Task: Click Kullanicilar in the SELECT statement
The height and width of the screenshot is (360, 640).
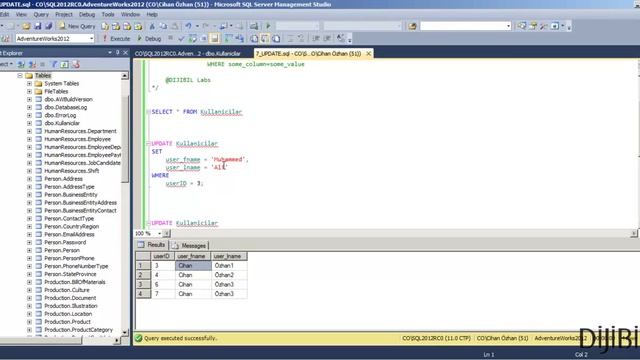Action: 221,112
